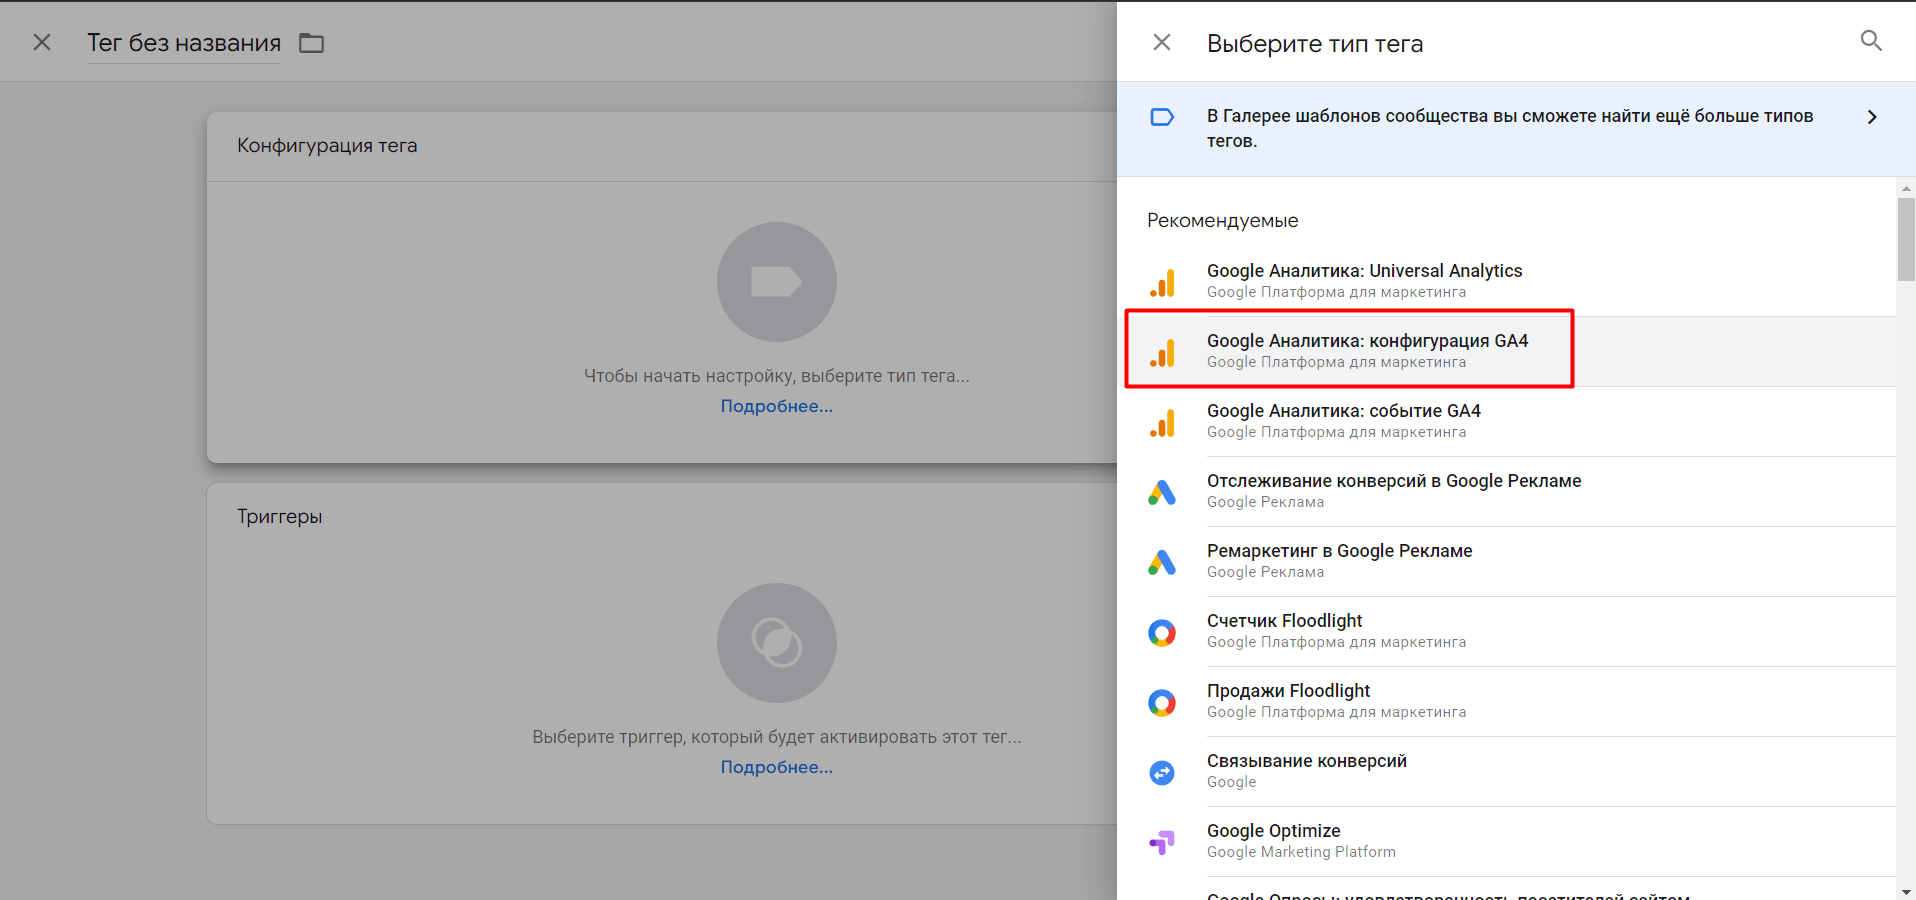Click the Счетчик Floodlight icon
The image size is (1916, 900).
point(1162,633)
